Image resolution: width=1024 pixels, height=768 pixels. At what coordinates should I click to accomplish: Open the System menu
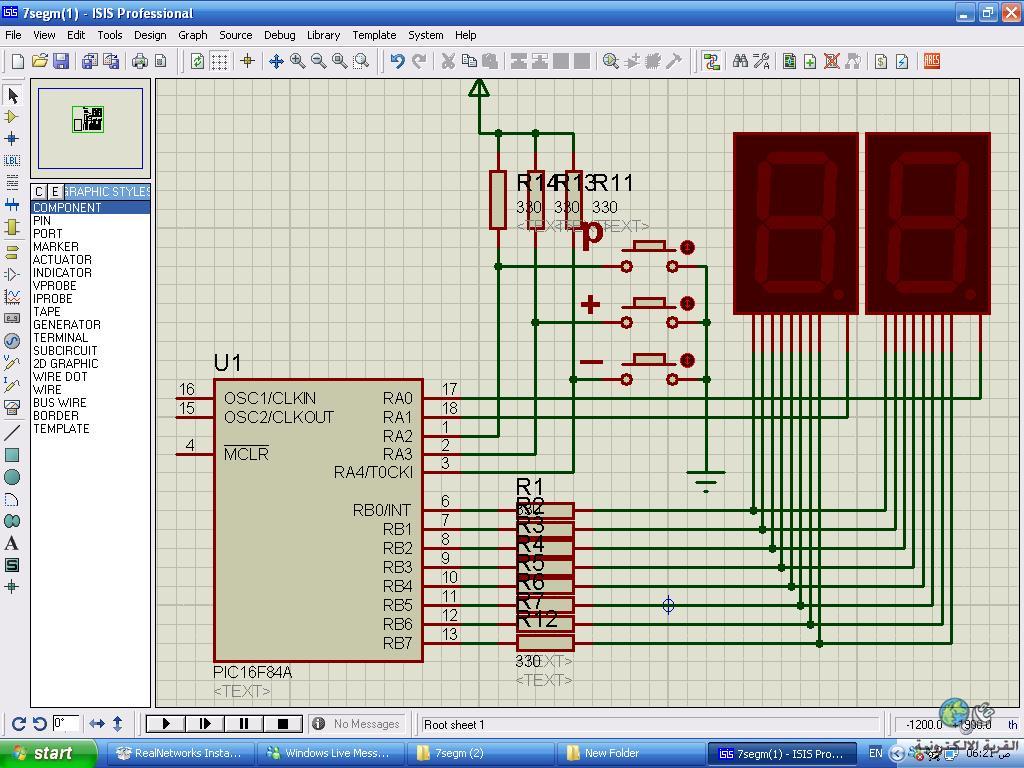click(x=426, y=35)
